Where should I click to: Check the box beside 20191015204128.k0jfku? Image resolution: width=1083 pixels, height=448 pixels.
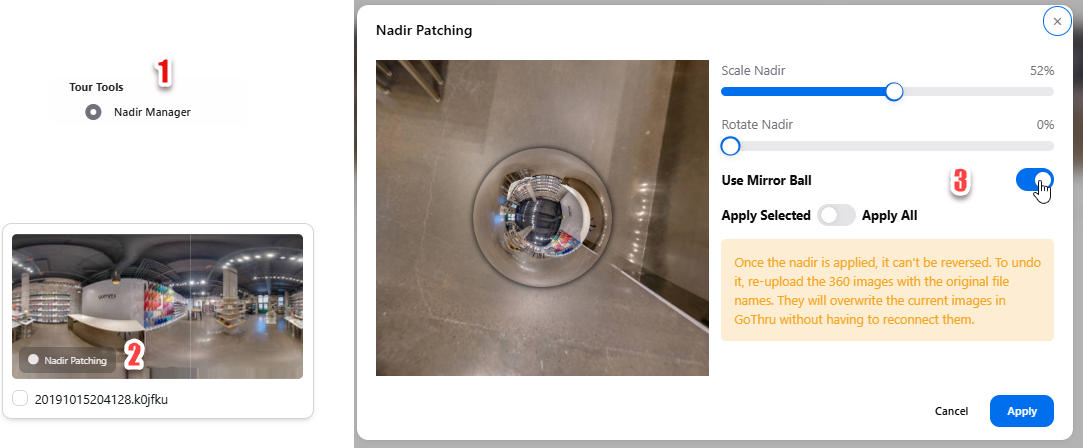pyautogui.click(x=20, y=398)
